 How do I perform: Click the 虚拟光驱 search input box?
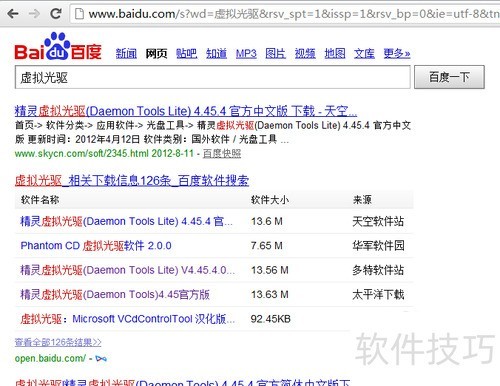pyautogui.click(x=212, y=77)
